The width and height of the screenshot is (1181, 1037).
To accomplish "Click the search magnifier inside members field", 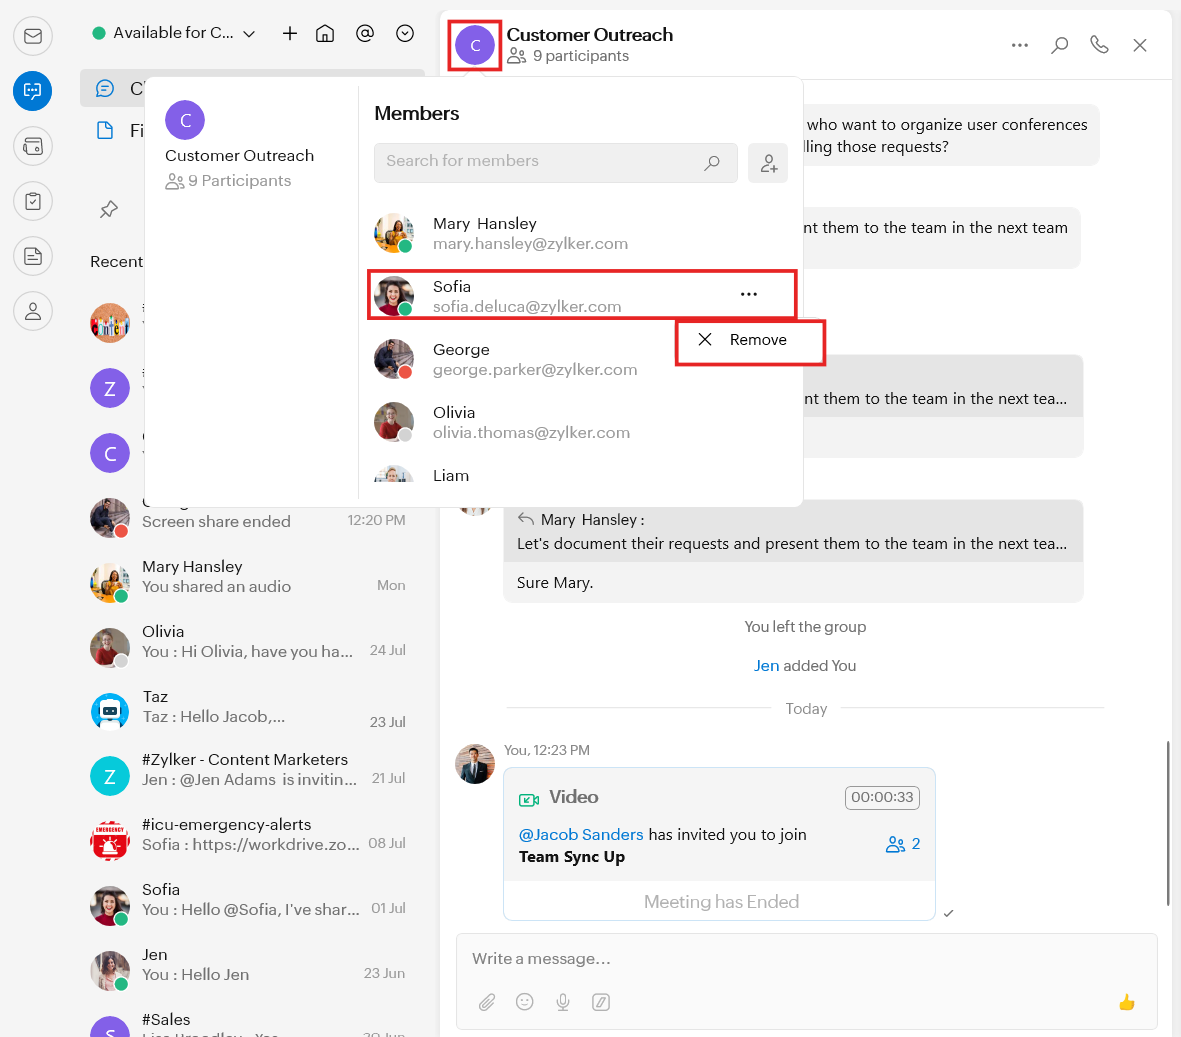I will 712,163.
